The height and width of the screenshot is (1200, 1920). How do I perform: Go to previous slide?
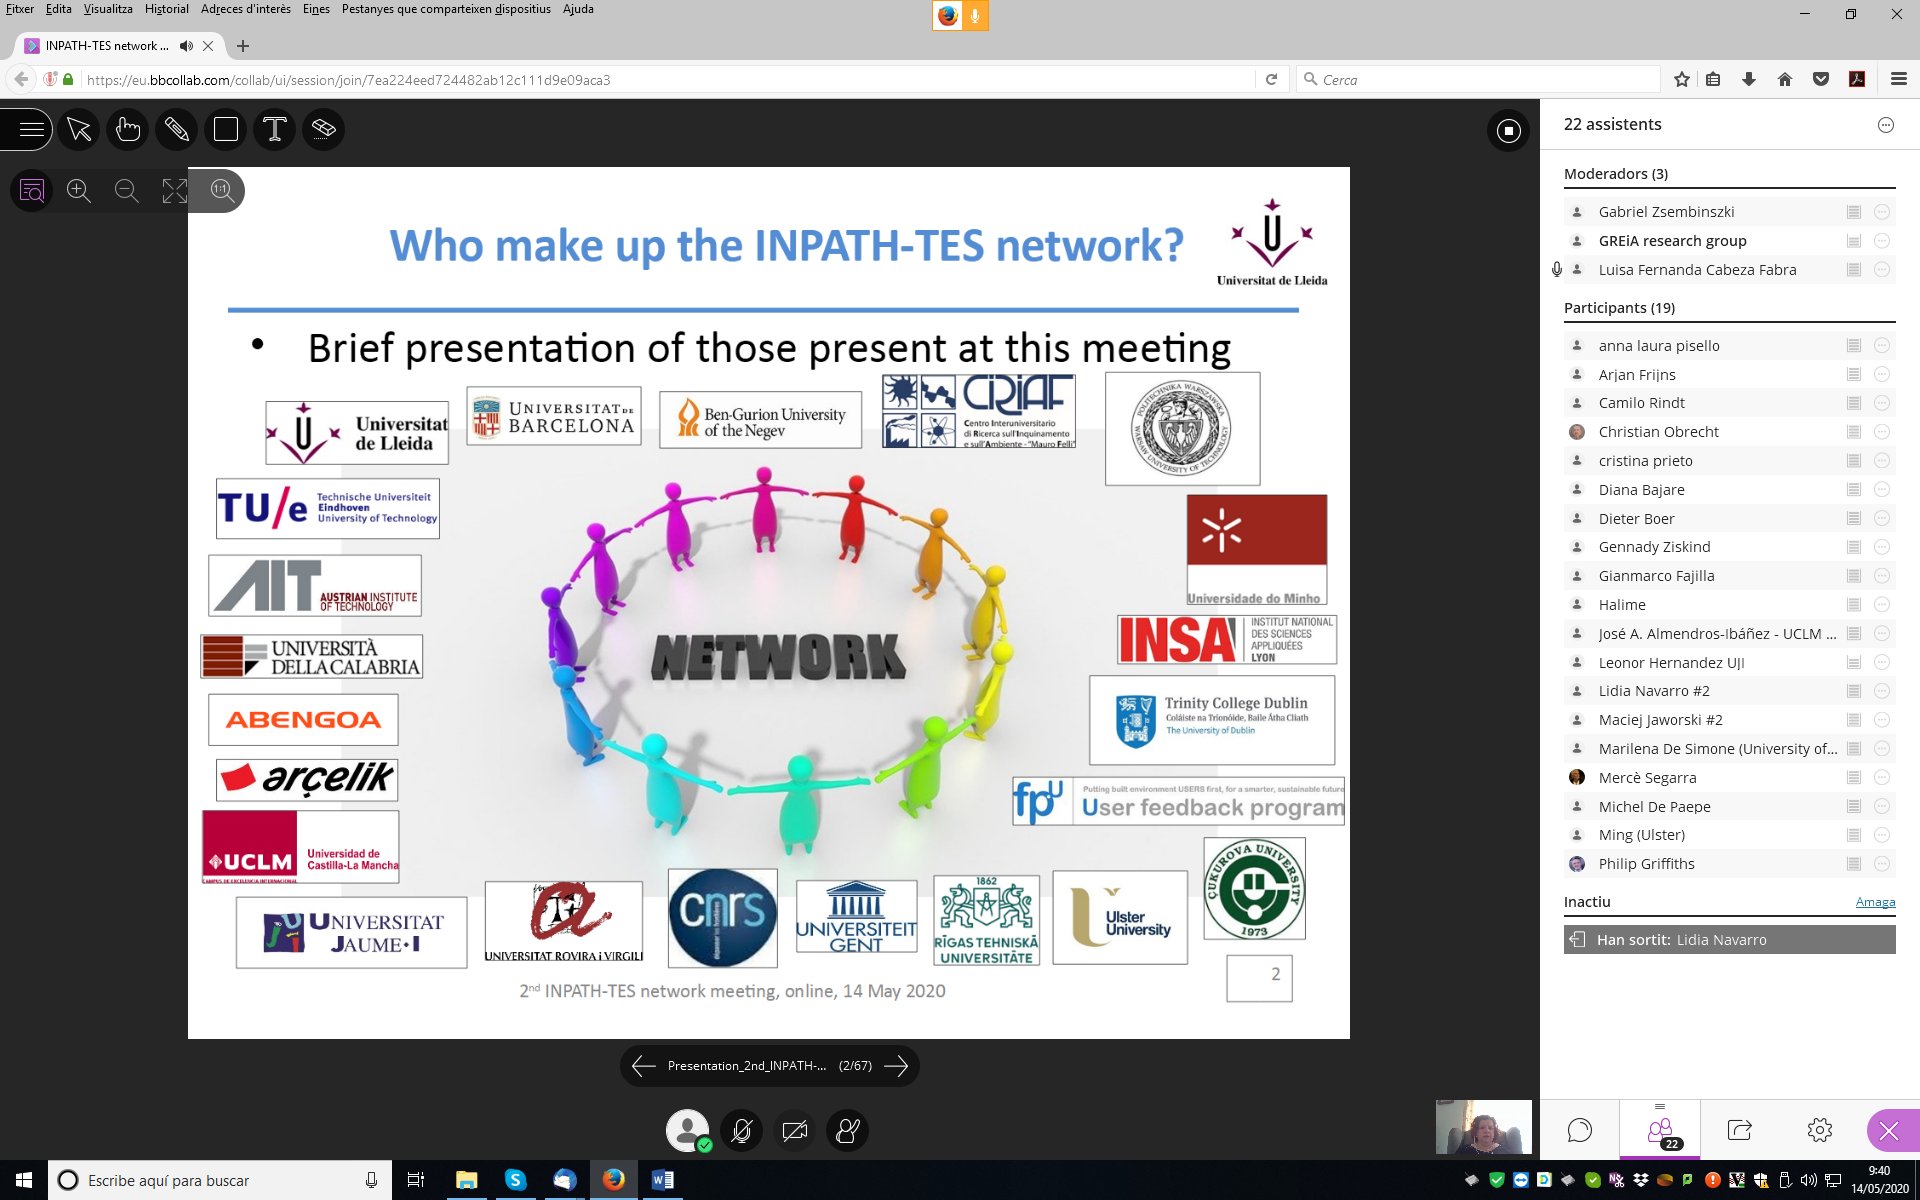click(x=644, y=1066)
